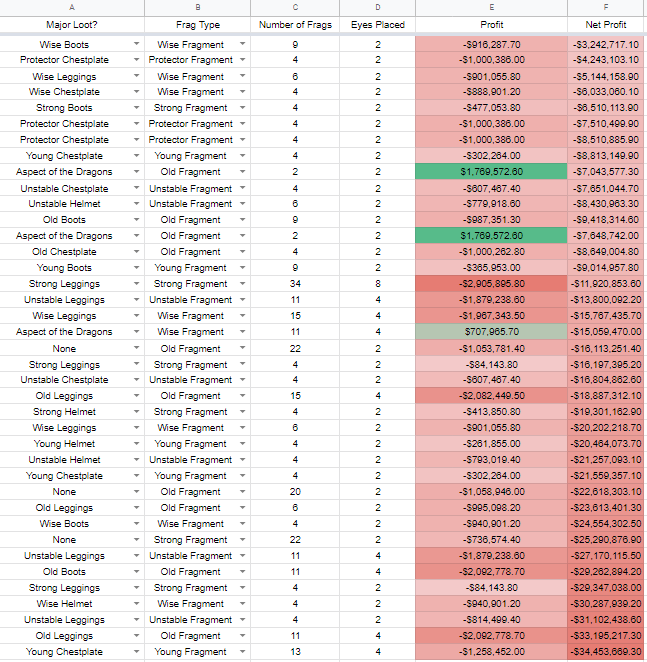Viewport: 647px width, 662px height.
Task: Expand dropdown arrow next to Wise Helmet
Action: 136,604
